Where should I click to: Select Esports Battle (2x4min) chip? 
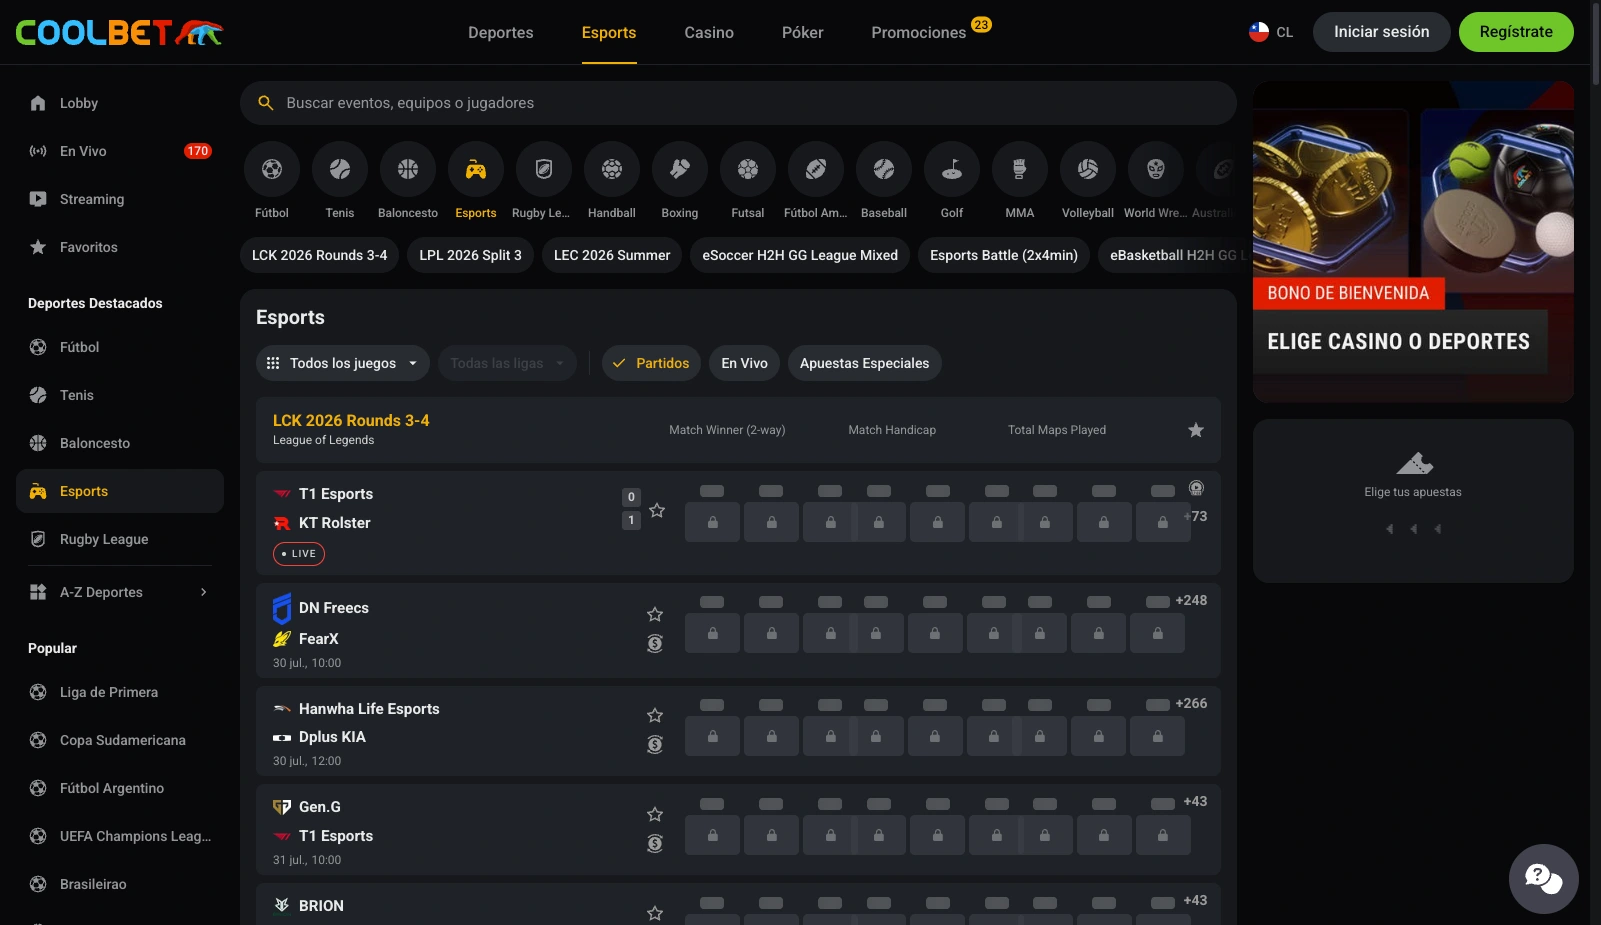[1004, 255]
